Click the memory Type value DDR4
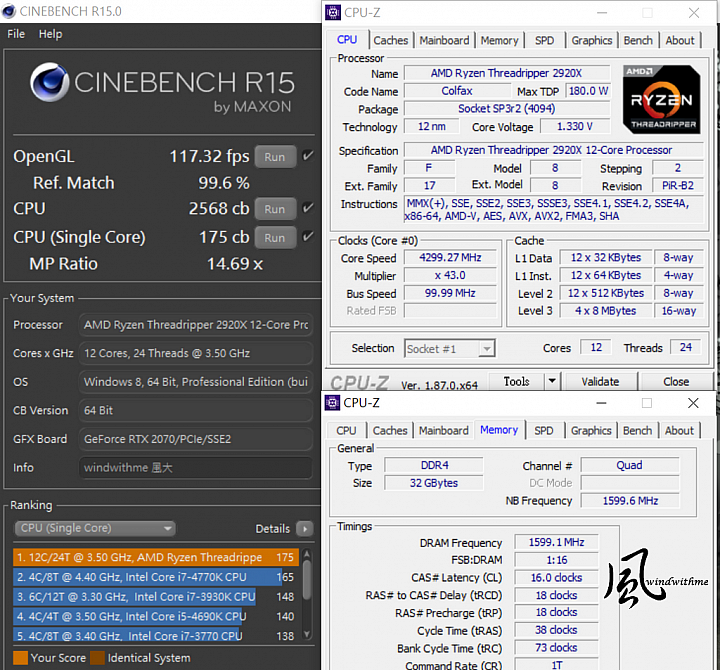The width and height of the screenshot is (720, 670). tap(434, 465)
